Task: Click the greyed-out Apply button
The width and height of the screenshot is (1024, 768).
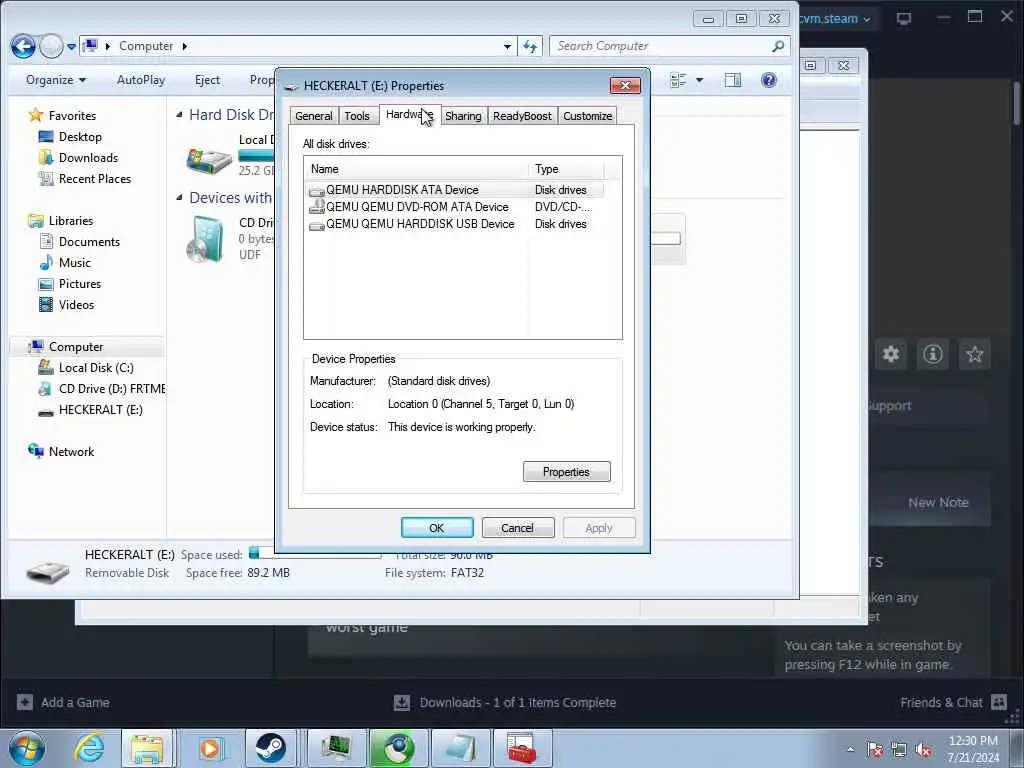Action: click(x=599, y=528)
